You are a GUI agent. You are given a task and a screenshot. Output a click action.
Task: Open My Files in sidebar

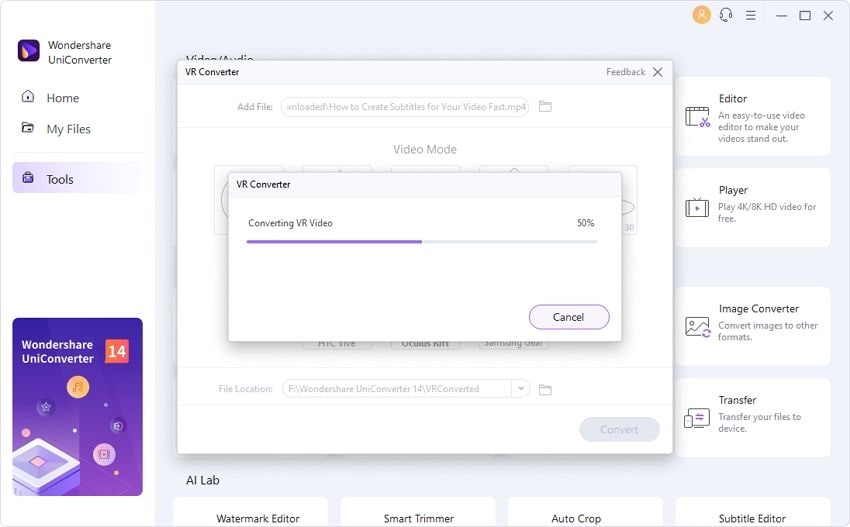click(68, 129)
